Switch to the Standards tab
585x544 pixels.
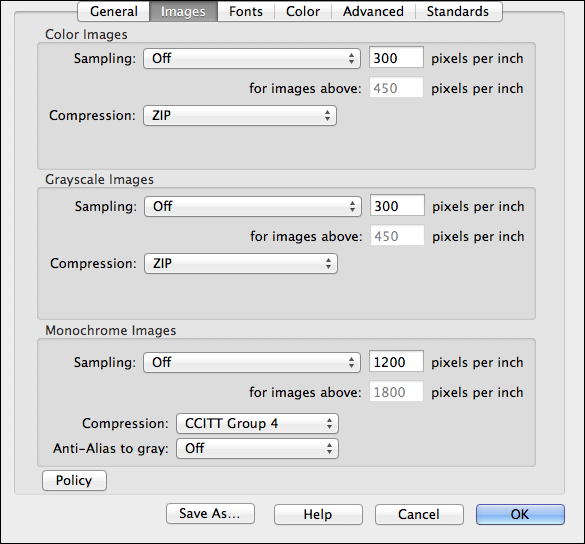(x=458, y=11)
